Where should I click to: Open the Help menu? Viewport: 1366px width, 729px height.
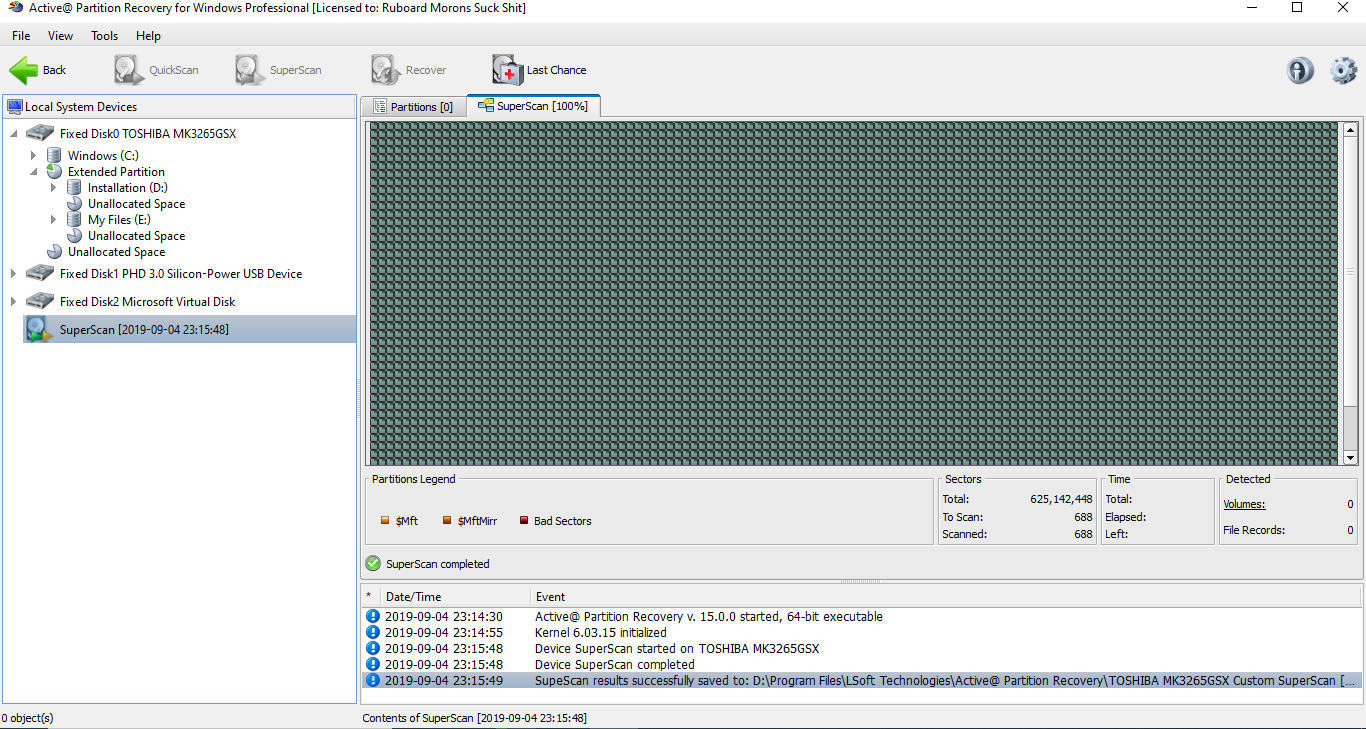pyautogui.click(x=148, y=35)
